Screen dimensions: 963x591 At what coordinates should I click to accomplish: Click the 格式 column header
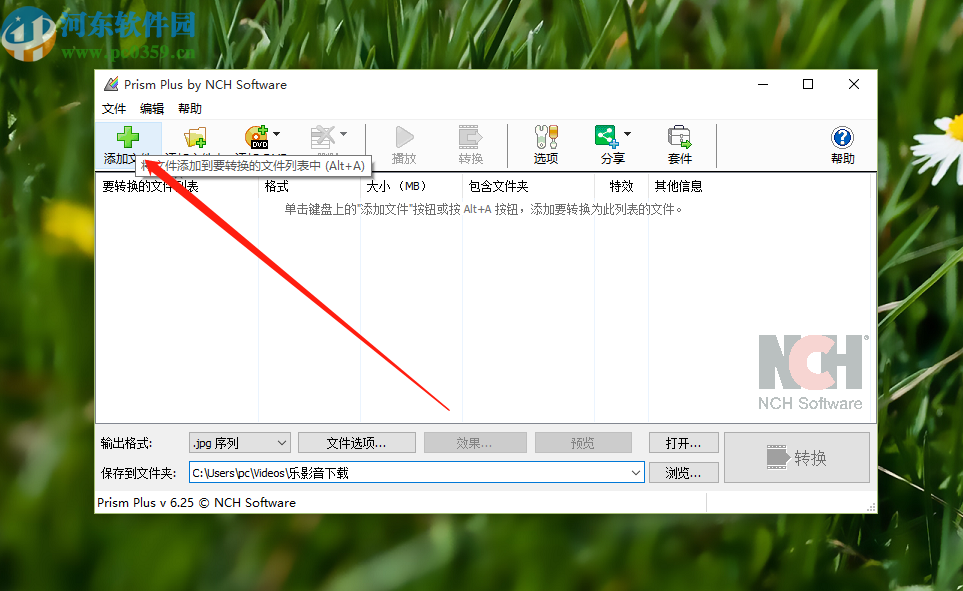tap(276, 186)
